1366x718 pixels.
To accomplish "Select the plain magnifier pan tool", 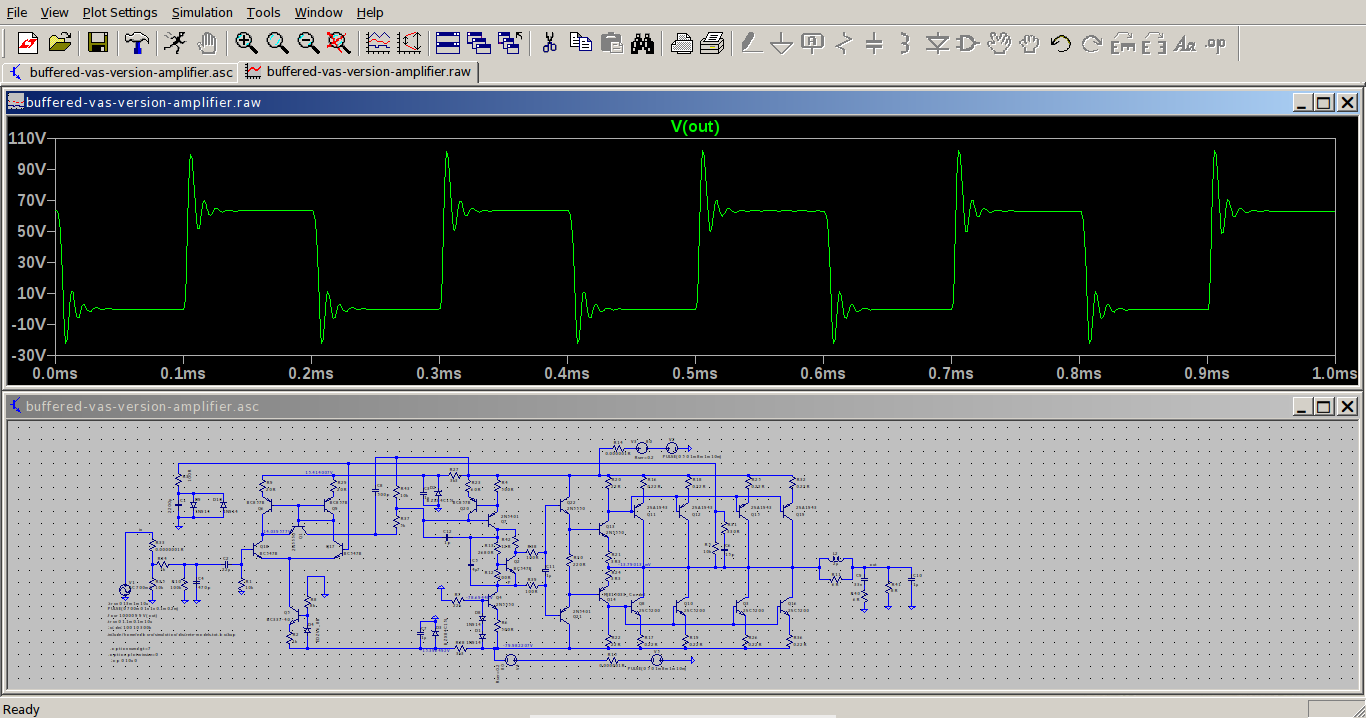I will (277, 43).
